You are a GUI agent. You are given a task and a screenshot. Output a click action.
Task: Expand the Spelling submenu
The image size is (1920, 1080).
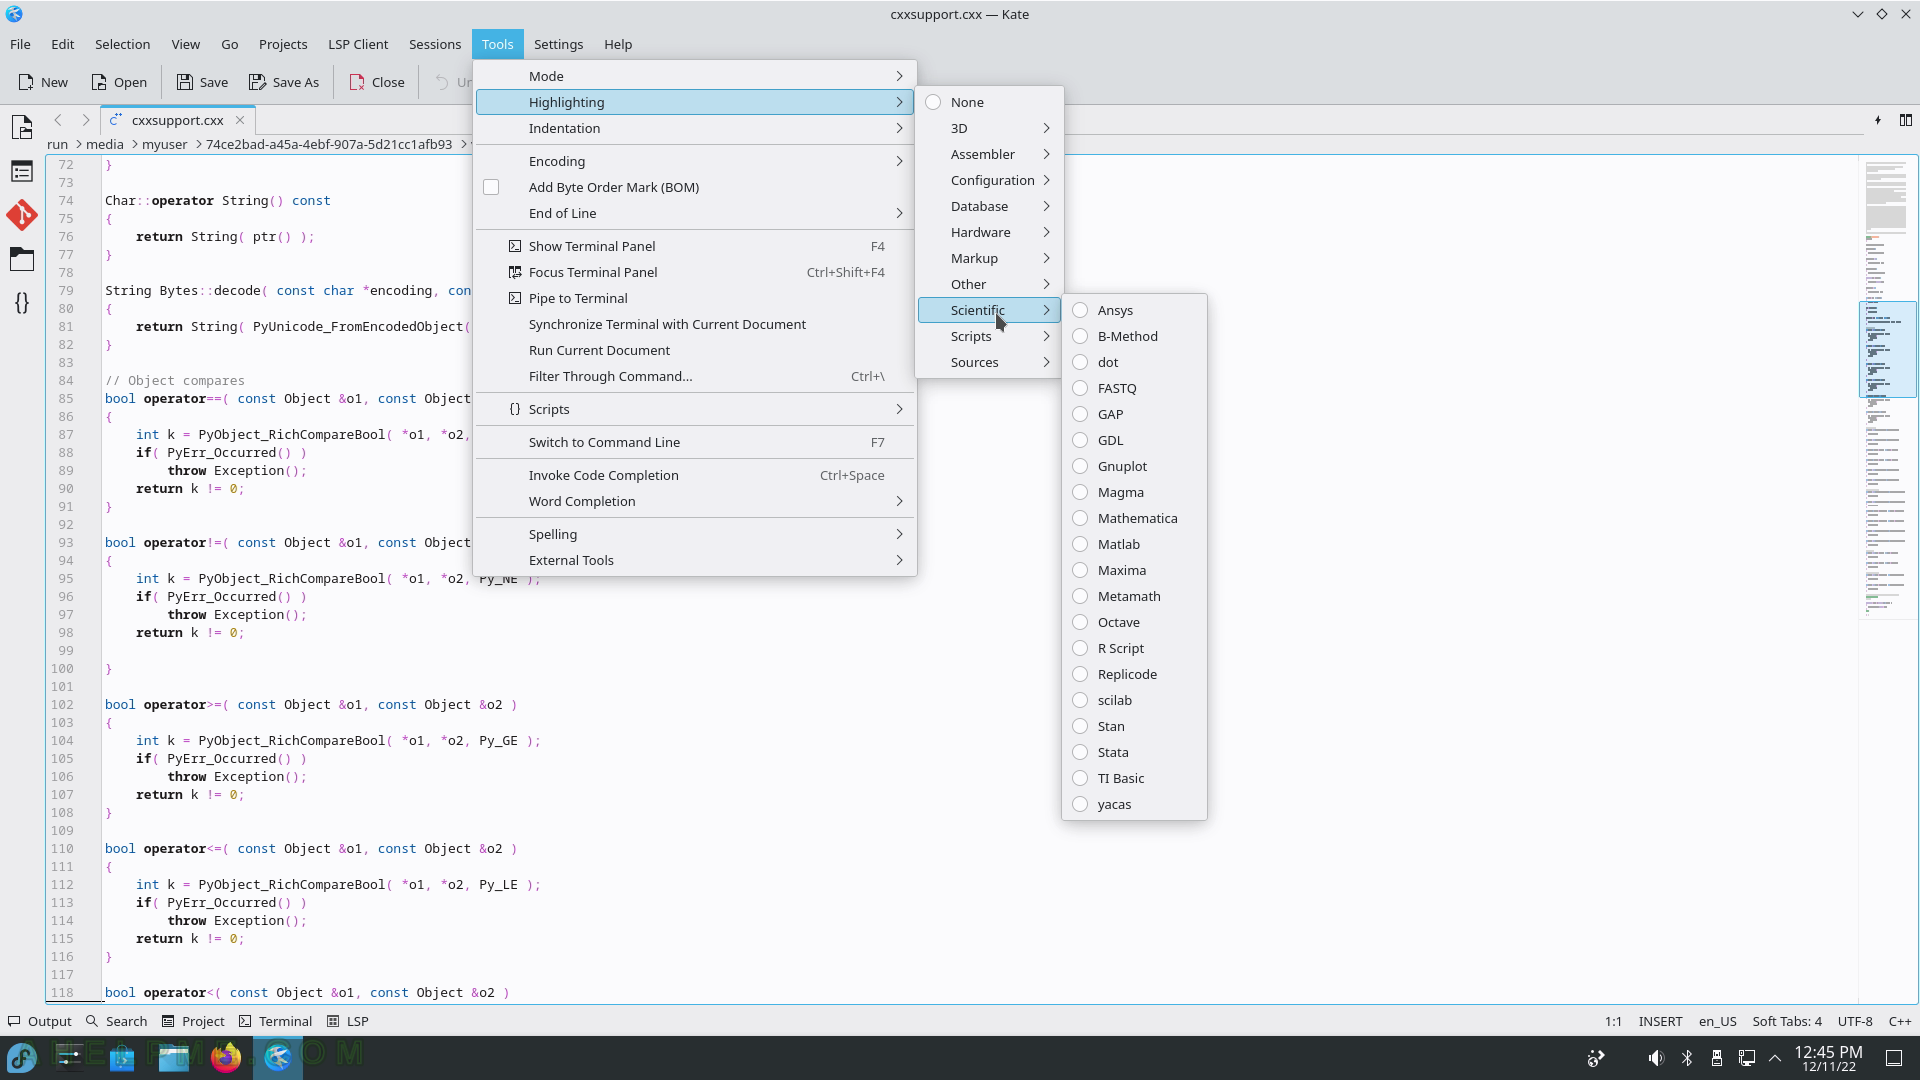click(x=695, y=534)
